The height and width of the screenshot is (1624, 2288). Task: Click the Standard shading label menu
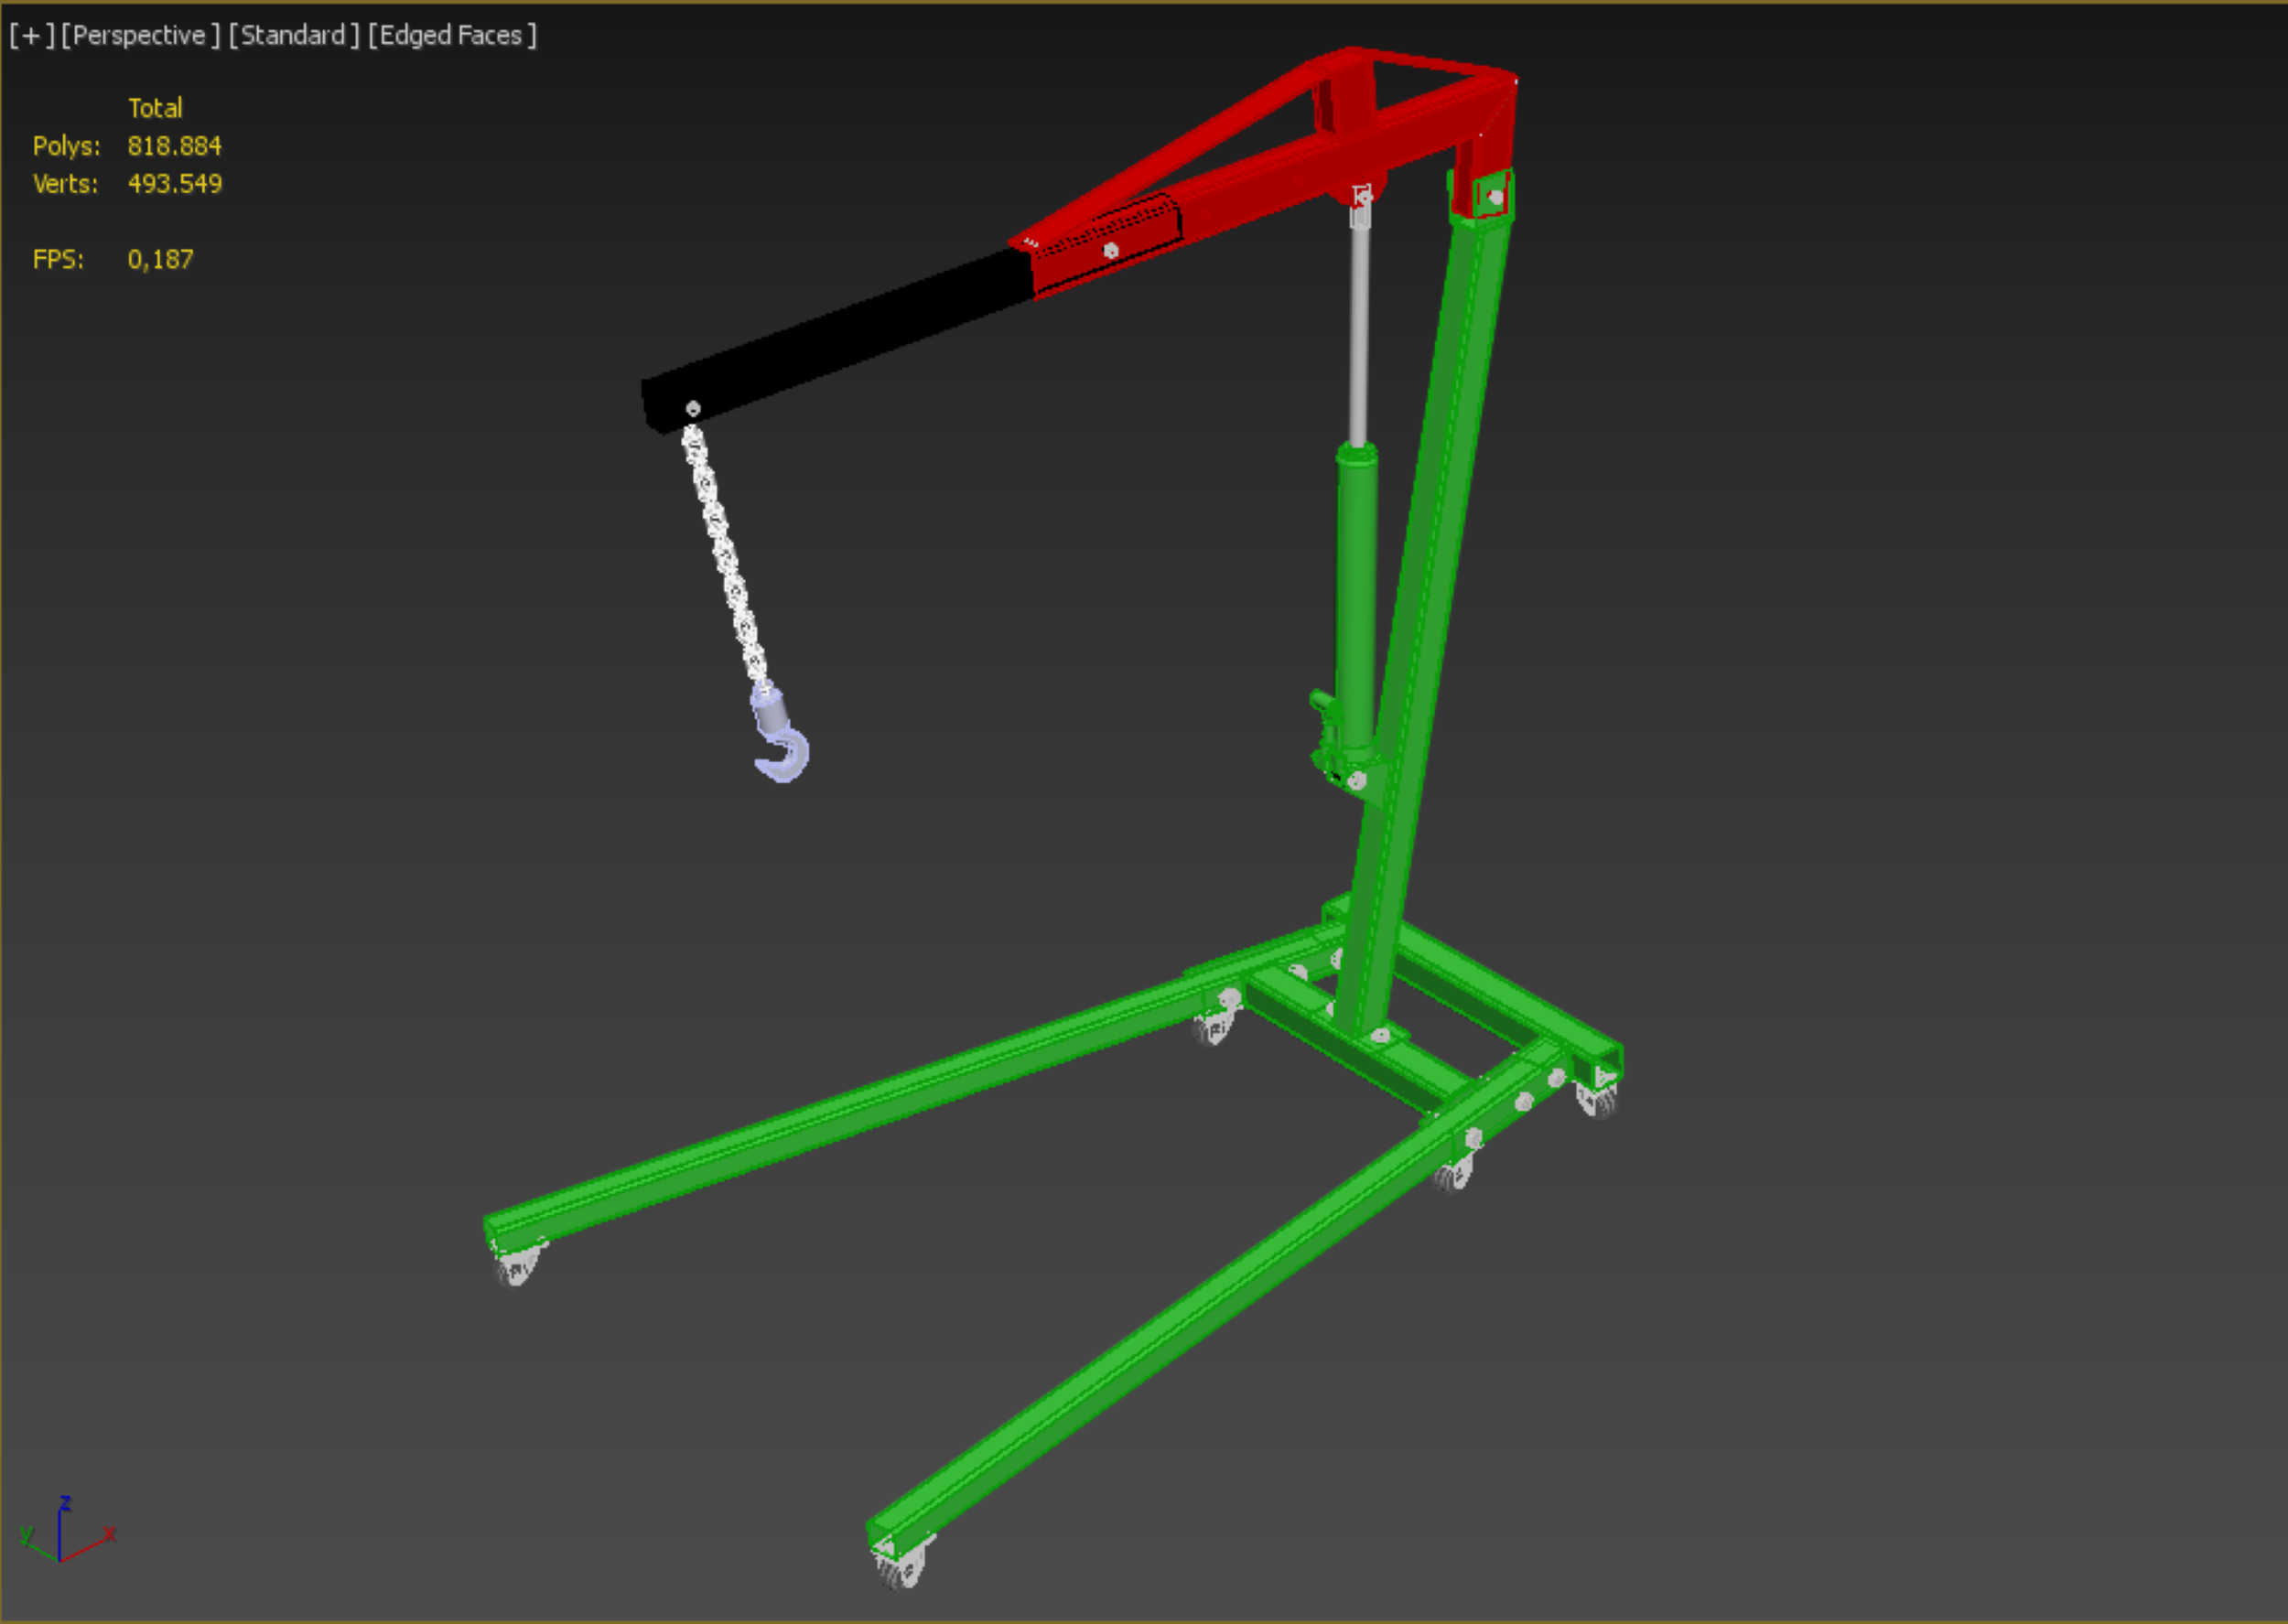(293, 36)
